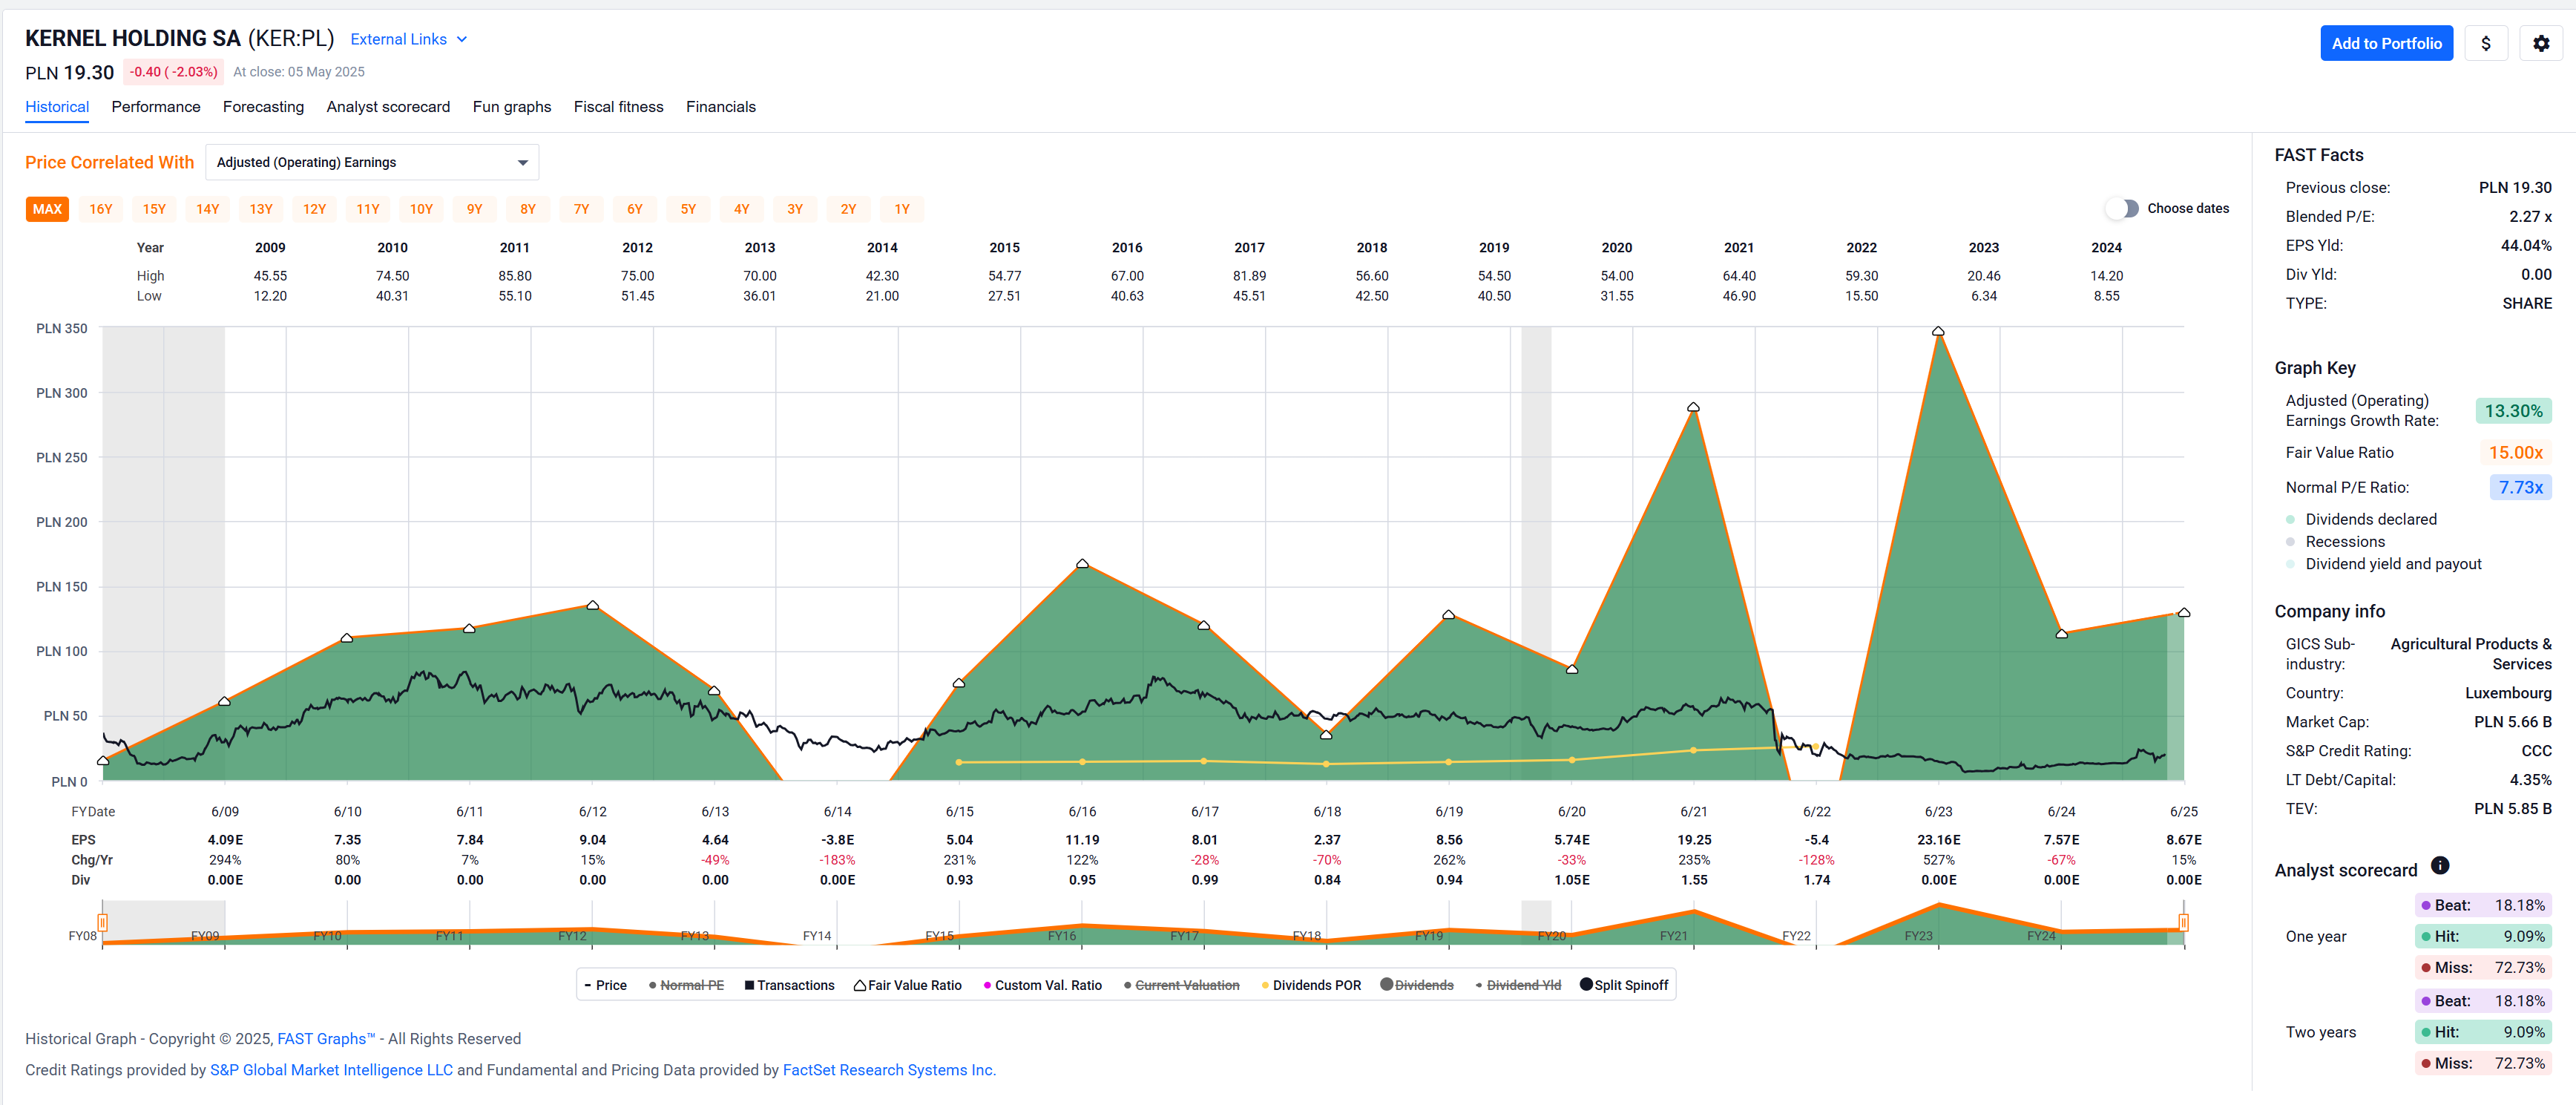Viewport: 2576px width, 1105px height.
Task: Click the right range slider handle
Action: tap(2183, 922)
